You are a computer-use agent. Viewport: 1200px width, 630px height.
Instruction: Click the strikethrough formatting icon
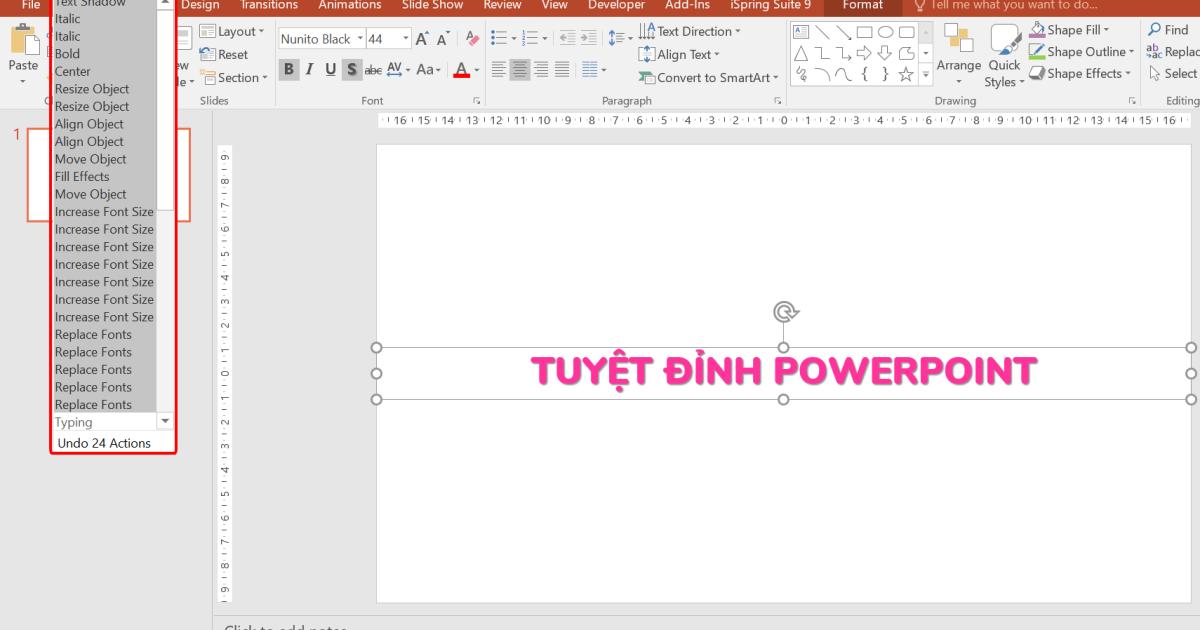[373, 70]
